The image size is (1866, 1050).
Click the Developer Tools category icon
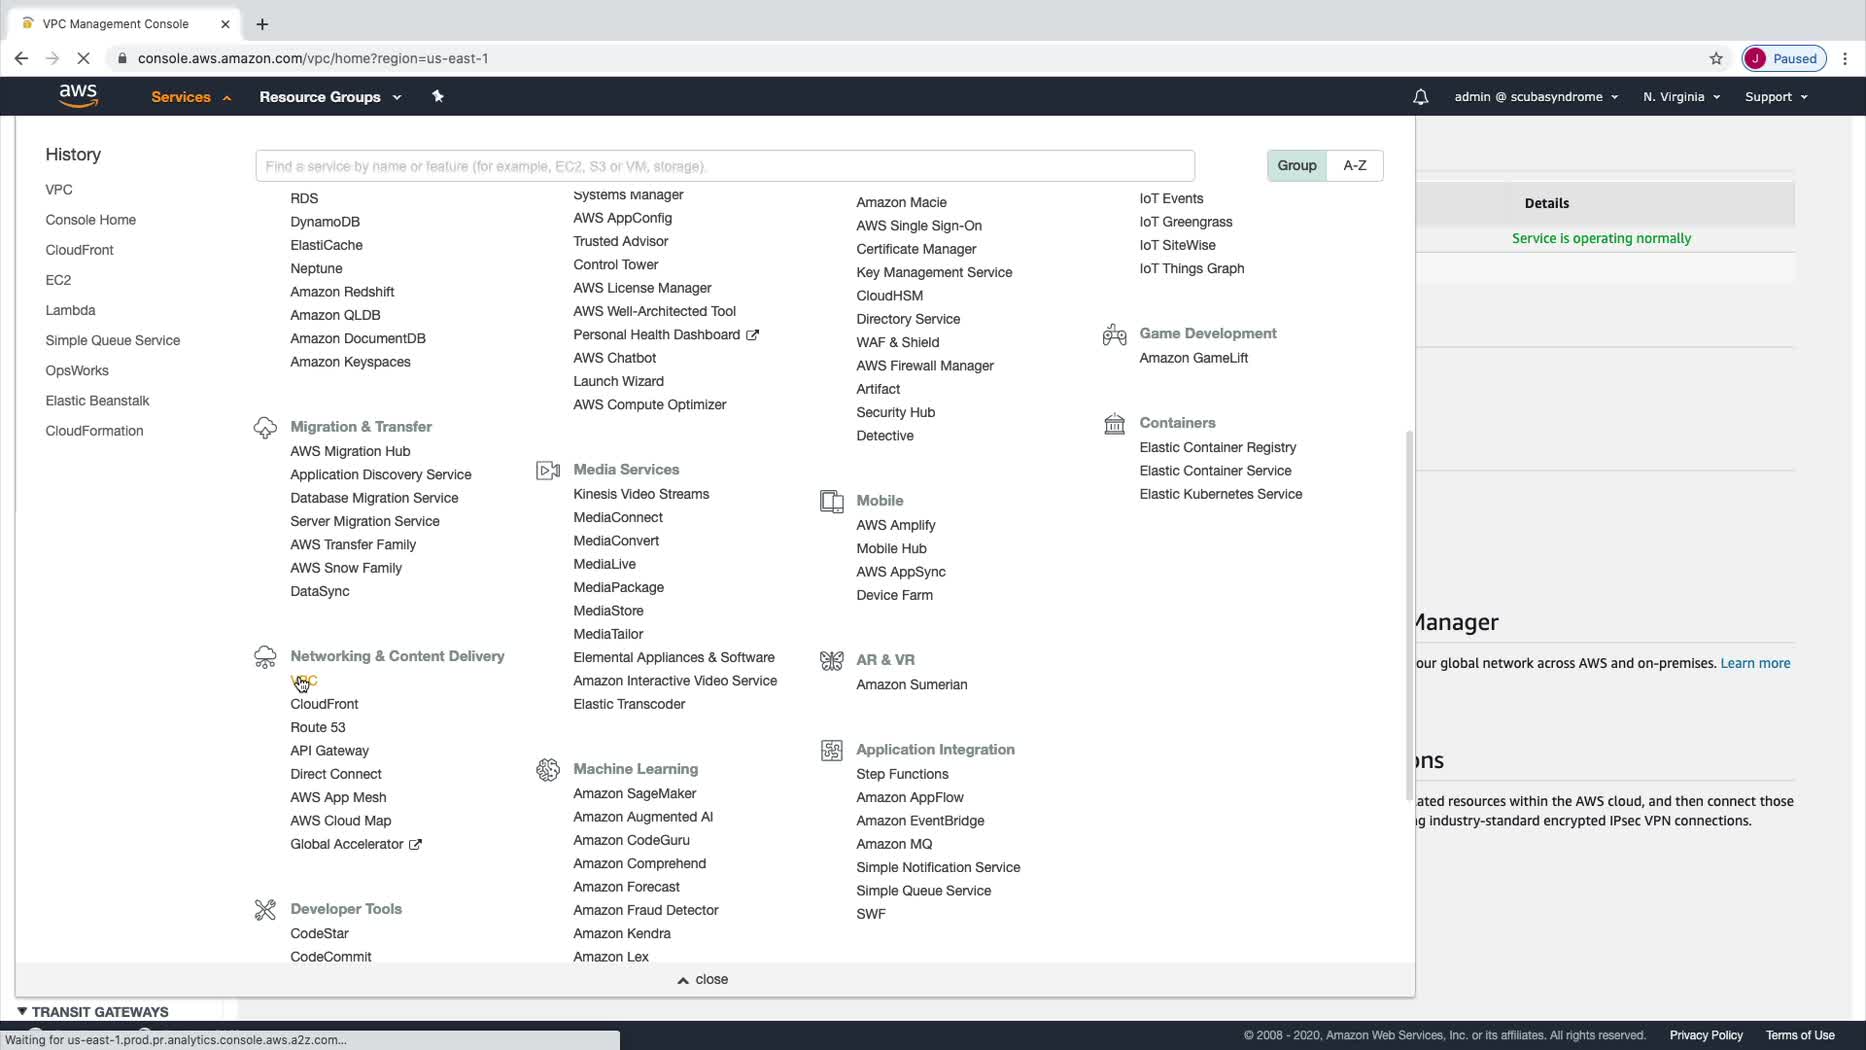click(265, 909)
